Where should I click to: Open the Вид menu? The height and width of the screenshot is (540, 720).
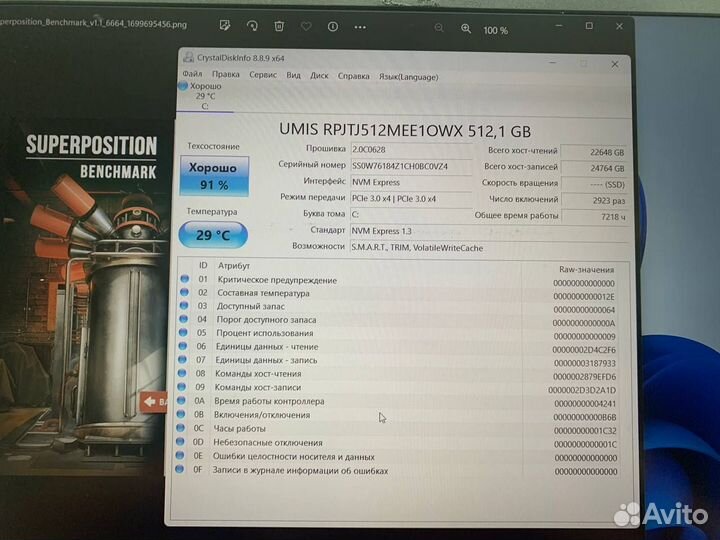point(293,75)
